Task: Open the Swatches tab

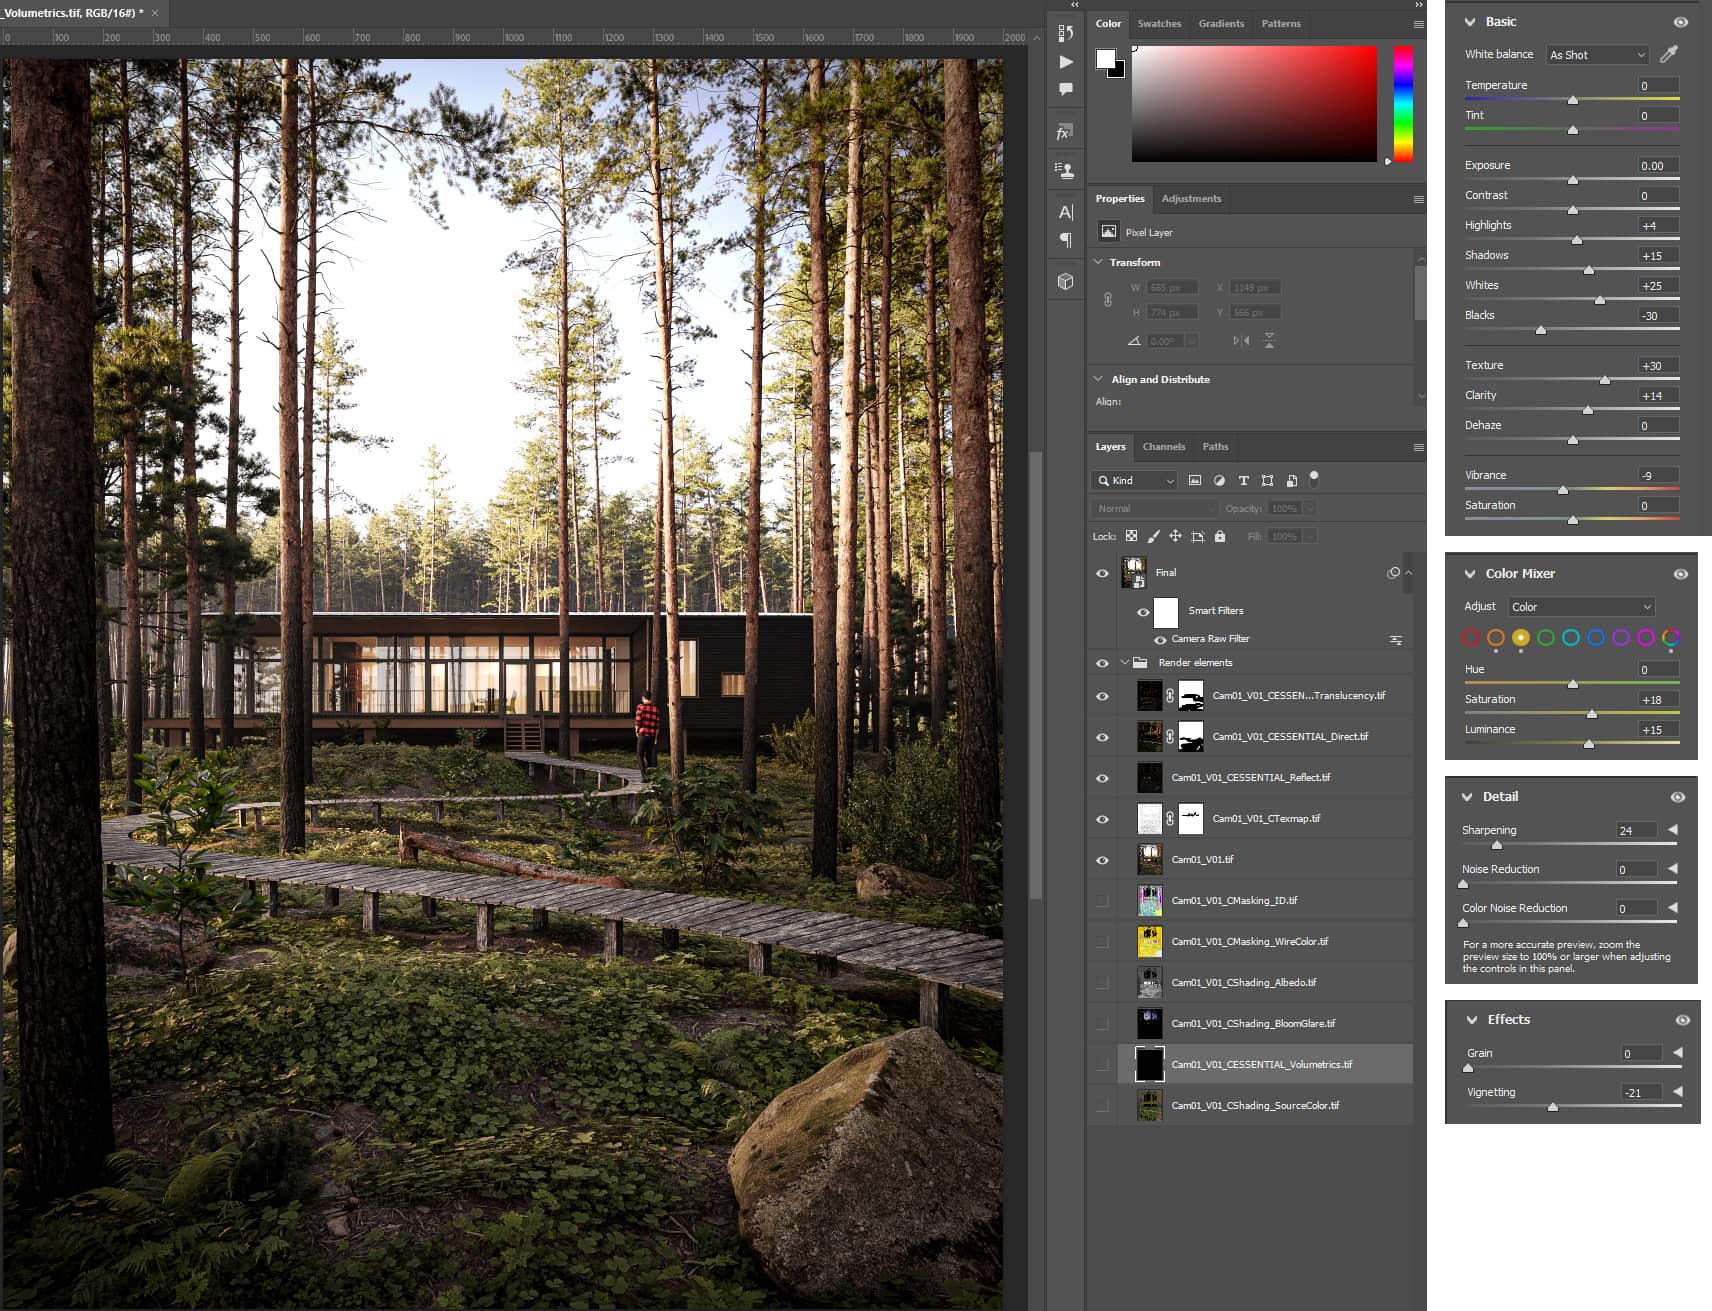Action: [1159, 24]
